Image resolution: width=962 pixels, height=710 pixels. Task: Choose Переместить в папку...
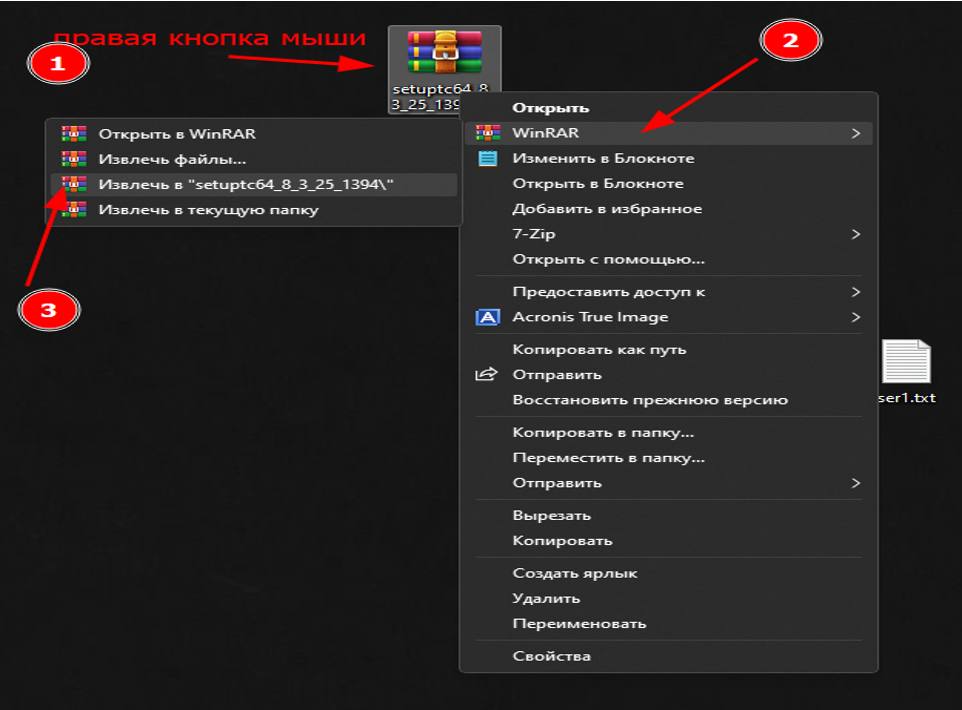(x=669, y=458)
